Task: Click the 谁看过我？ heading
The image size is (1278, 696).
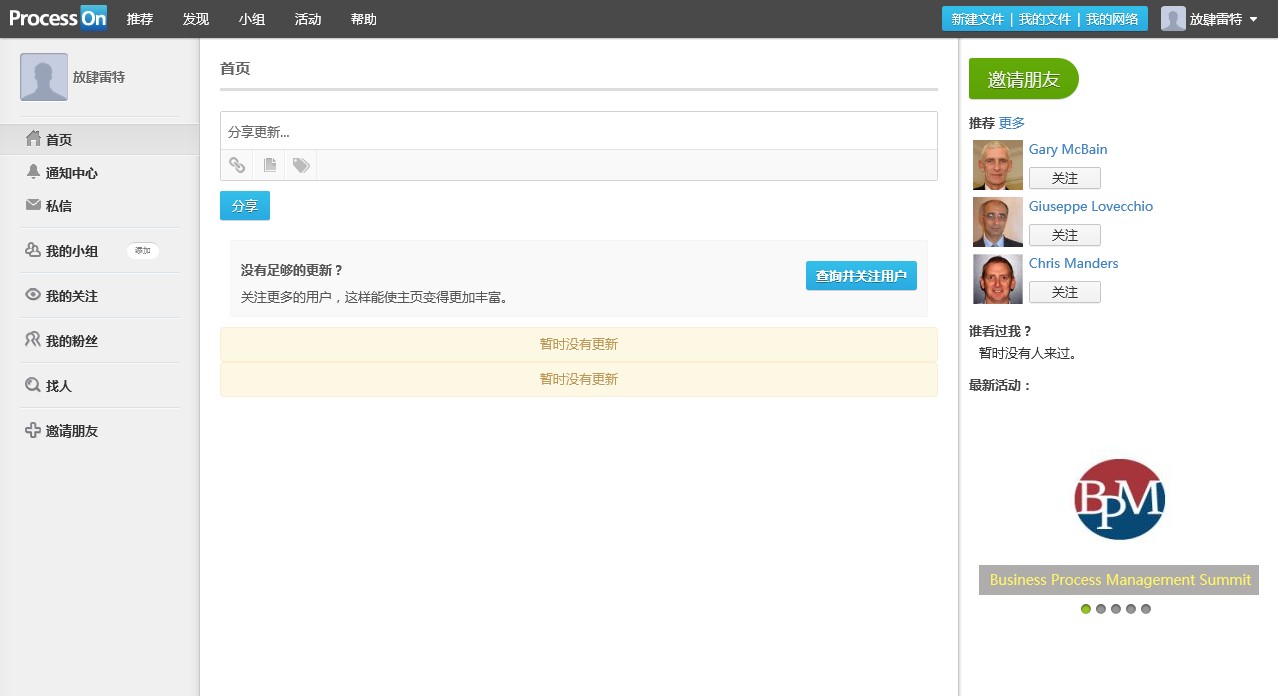Action: pyautogui.click(x=1000, y=331)
